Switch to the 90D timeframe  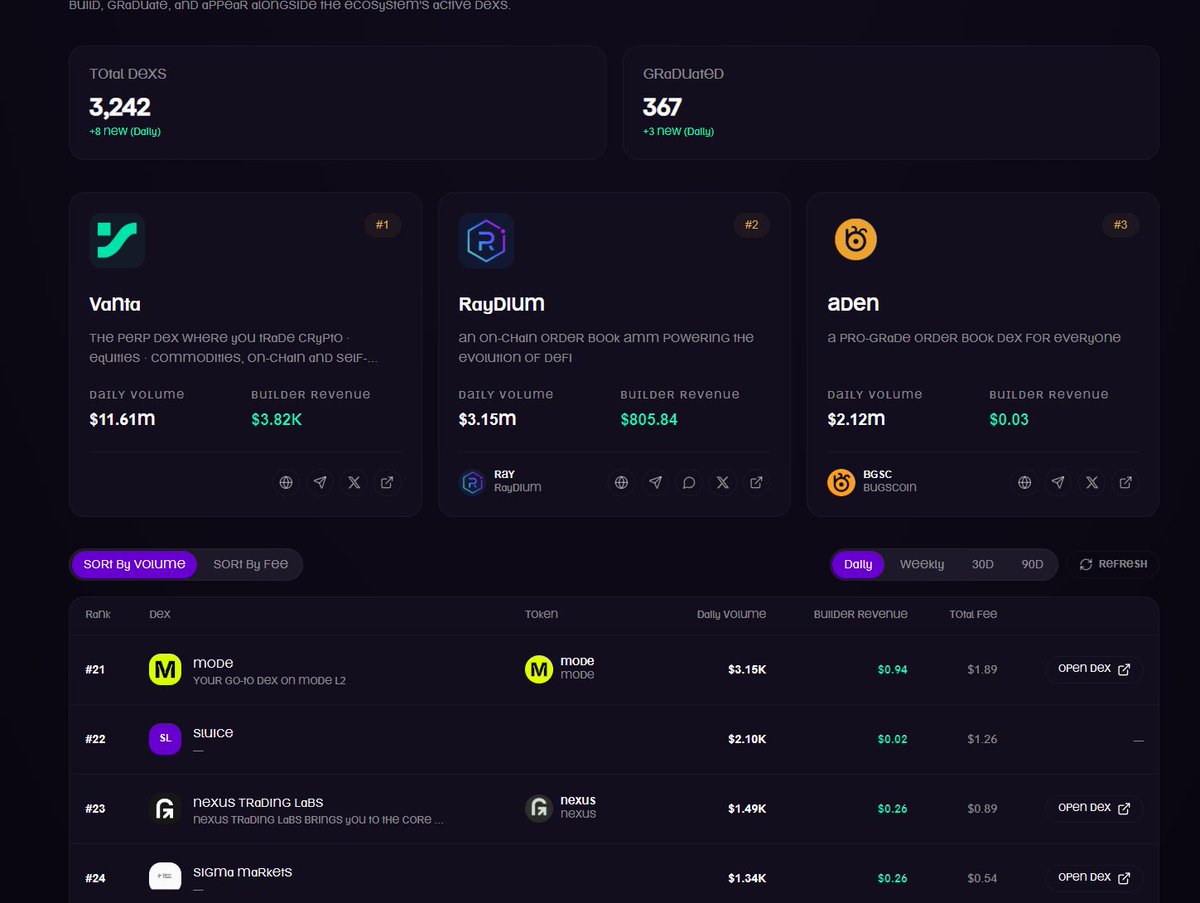pos(1032,564)
